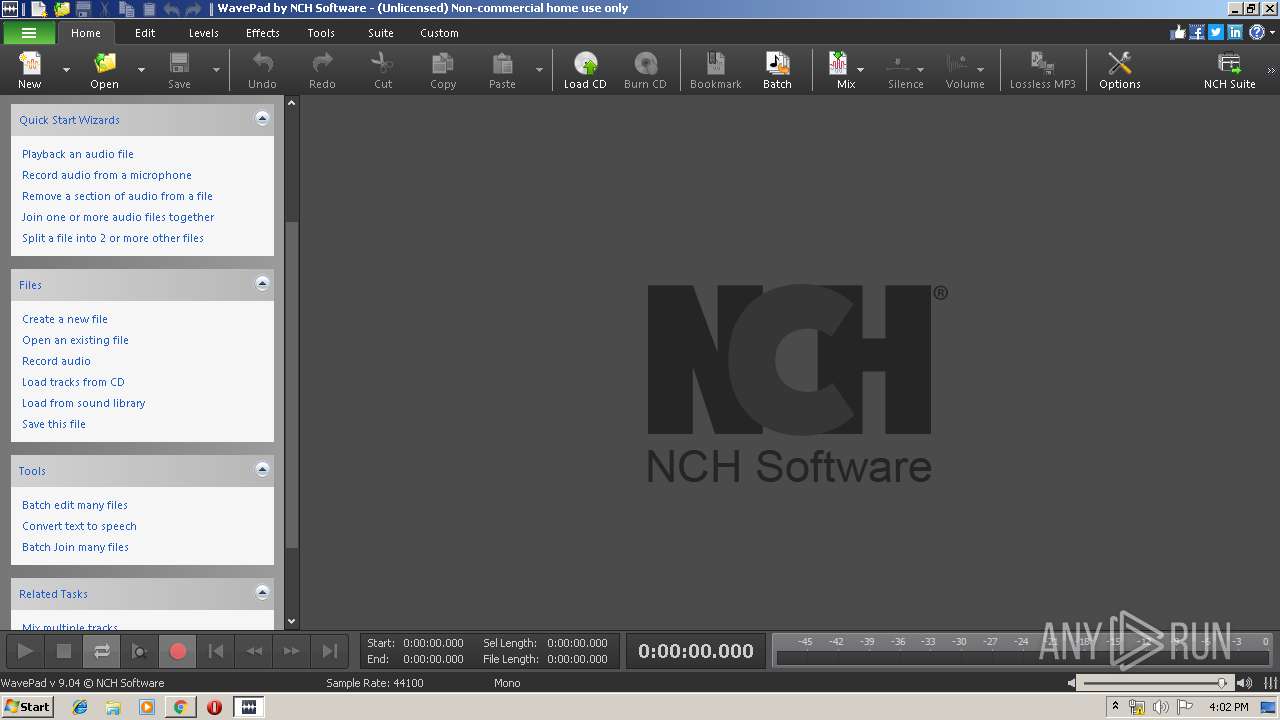Click the LinkedIn share icon

pos(1235,32)
